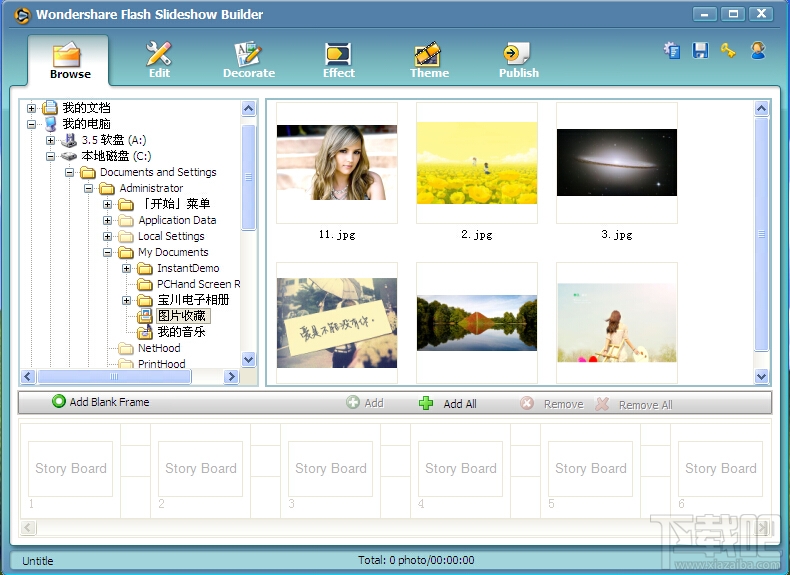Select the NetHood folder
Screen dimensions: 790x575
pos(159,348)
